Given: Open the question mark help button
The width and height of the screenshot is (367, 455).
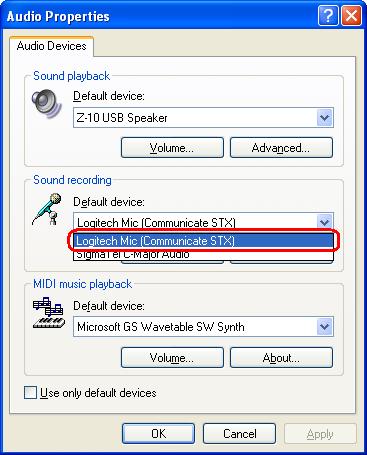Looking at the screenshot, I should coord(328,15).
